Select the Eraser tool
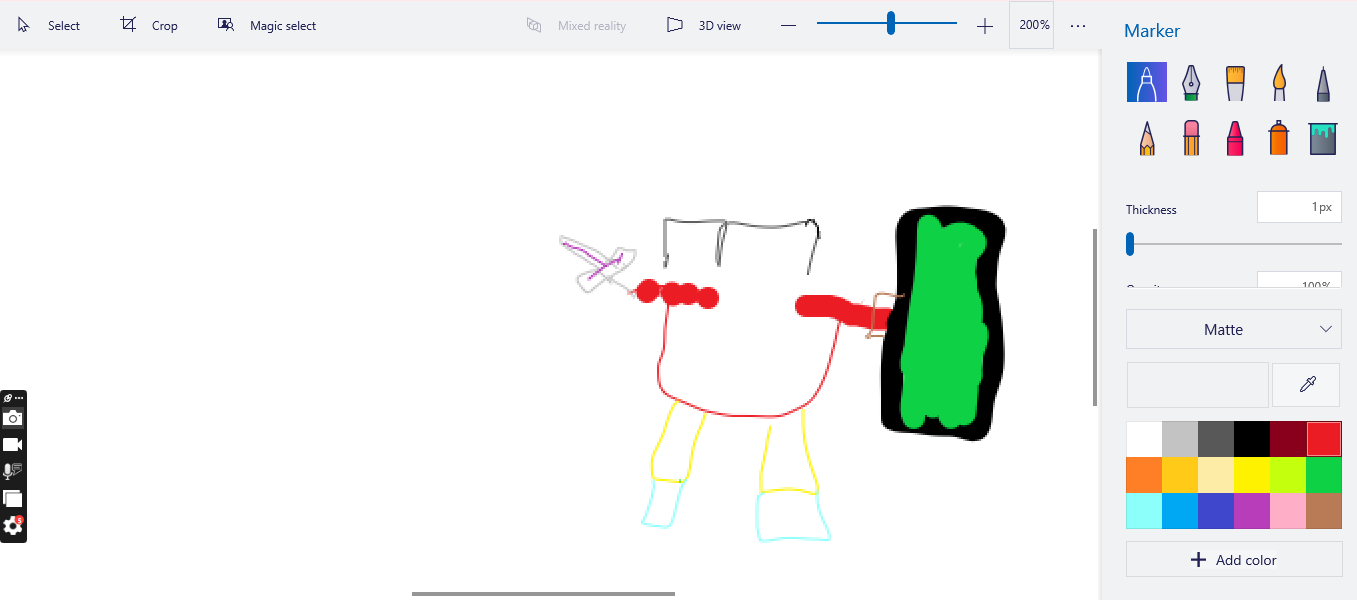This screenshot has height=600, width=1357. (1191, 138)
